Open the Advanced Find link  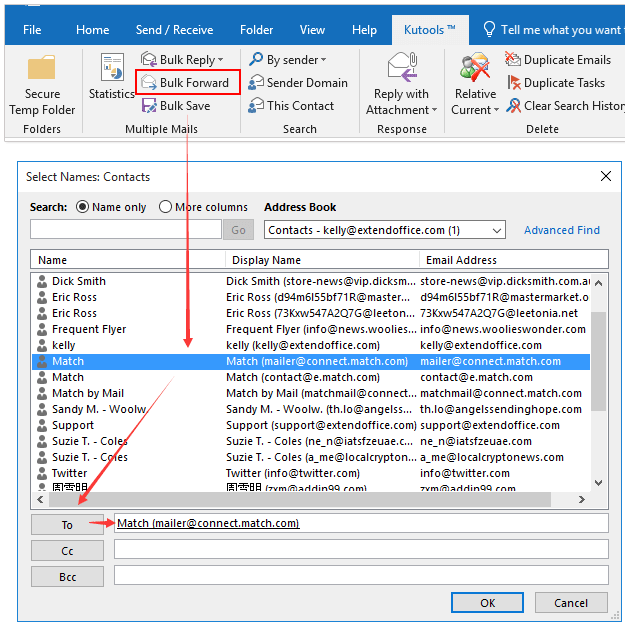pyautogui.click(x=561, y=230)
